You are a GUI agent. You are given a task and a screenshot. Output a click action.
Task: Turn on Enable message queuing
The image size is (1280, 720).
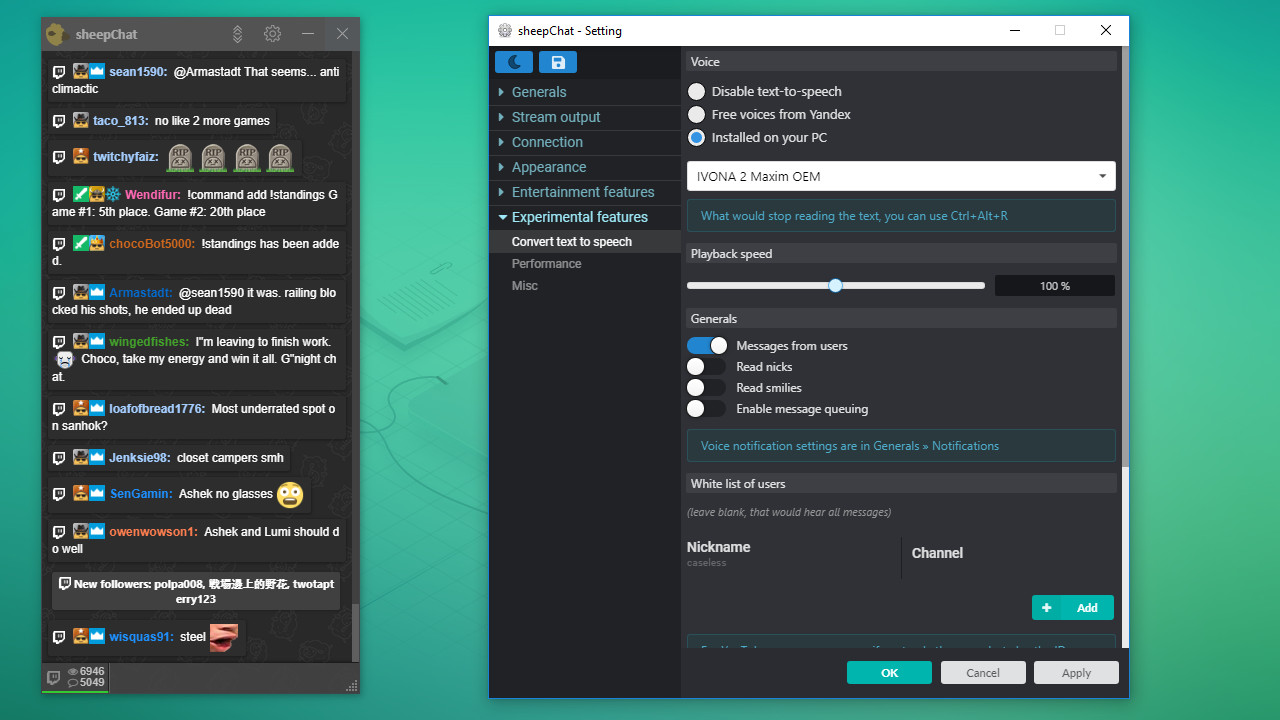coord(707,408)
